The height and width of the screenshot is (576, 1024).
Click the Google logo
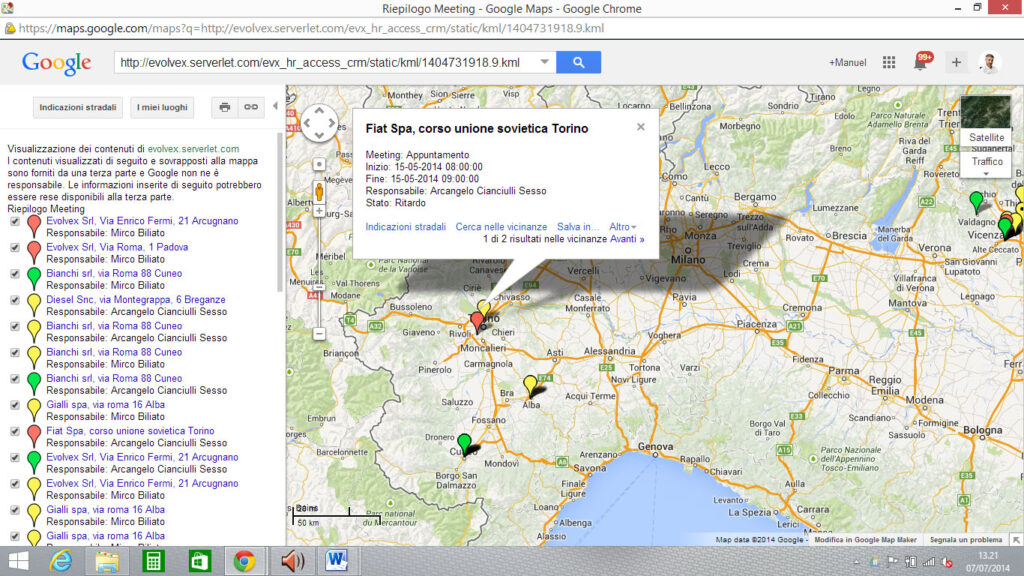tap(56, 63)
